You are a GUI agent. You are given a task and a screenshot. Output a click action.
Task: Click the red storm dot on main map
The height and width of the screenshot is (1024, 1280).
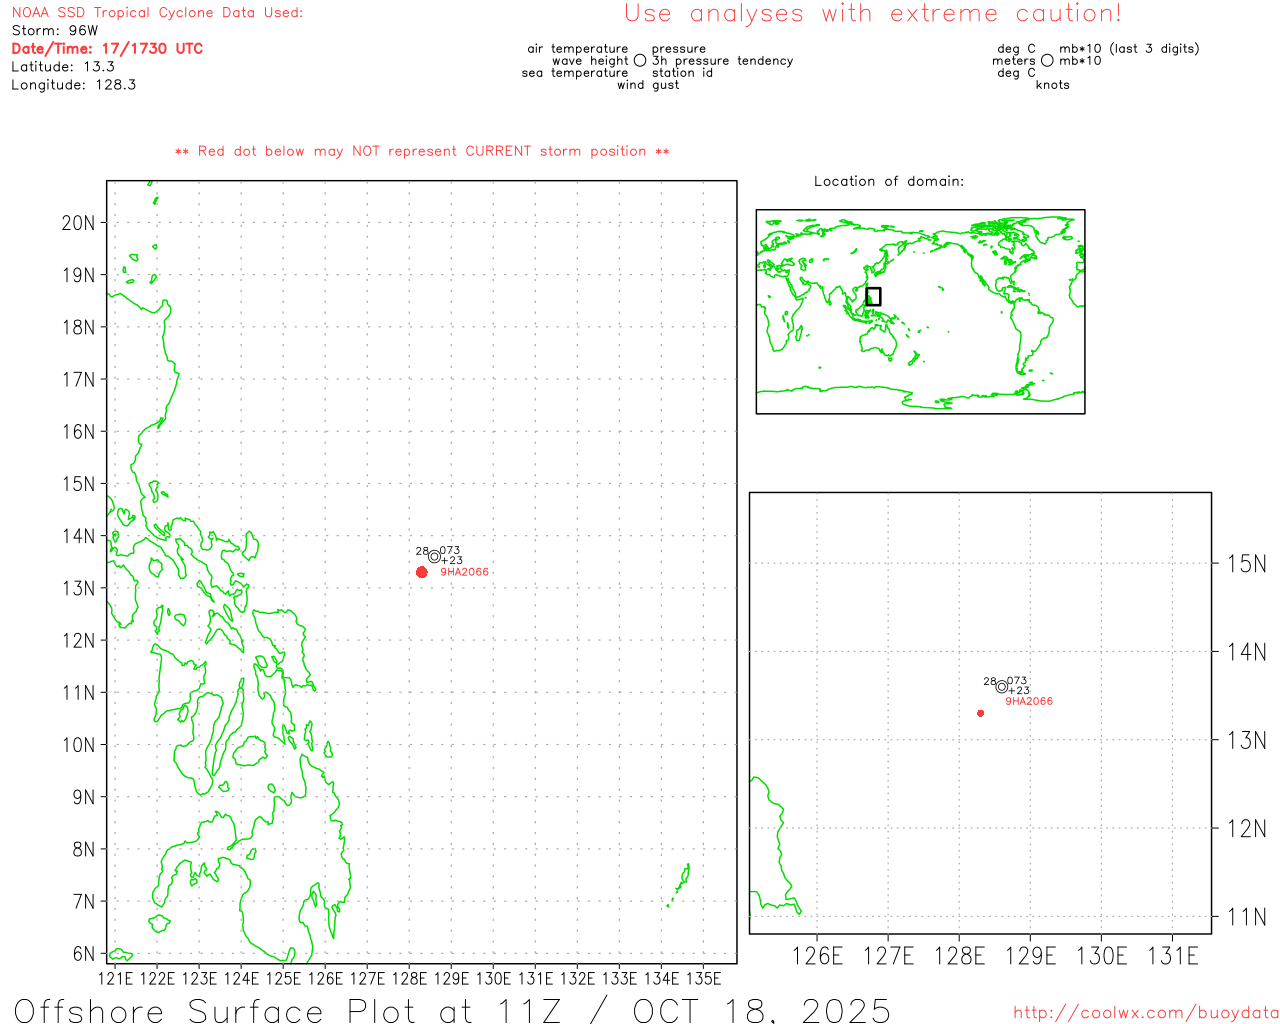[x=422, y=572]
